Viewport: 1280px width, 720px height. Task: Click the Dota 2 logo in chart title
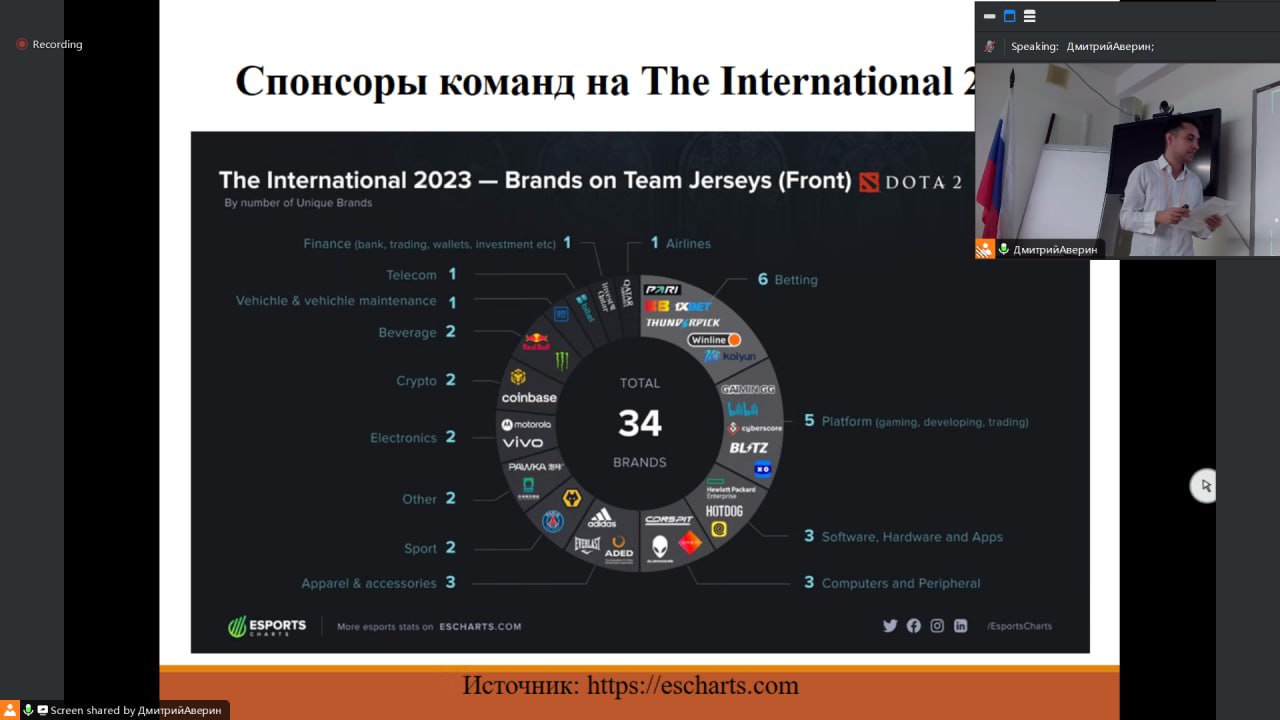(x=910, y=183)
